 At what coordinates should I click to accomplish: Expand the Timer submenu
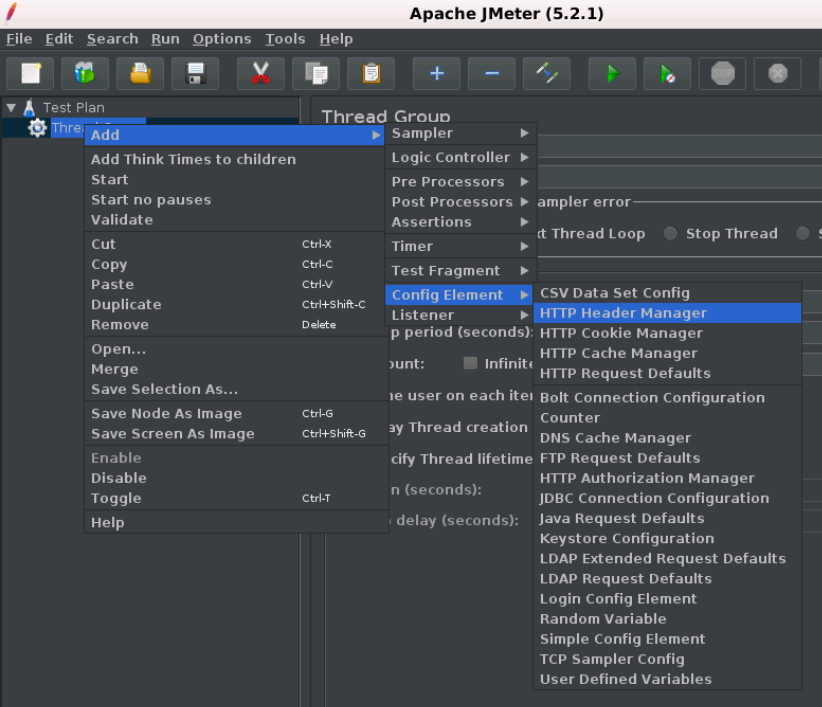click(460, 246)
